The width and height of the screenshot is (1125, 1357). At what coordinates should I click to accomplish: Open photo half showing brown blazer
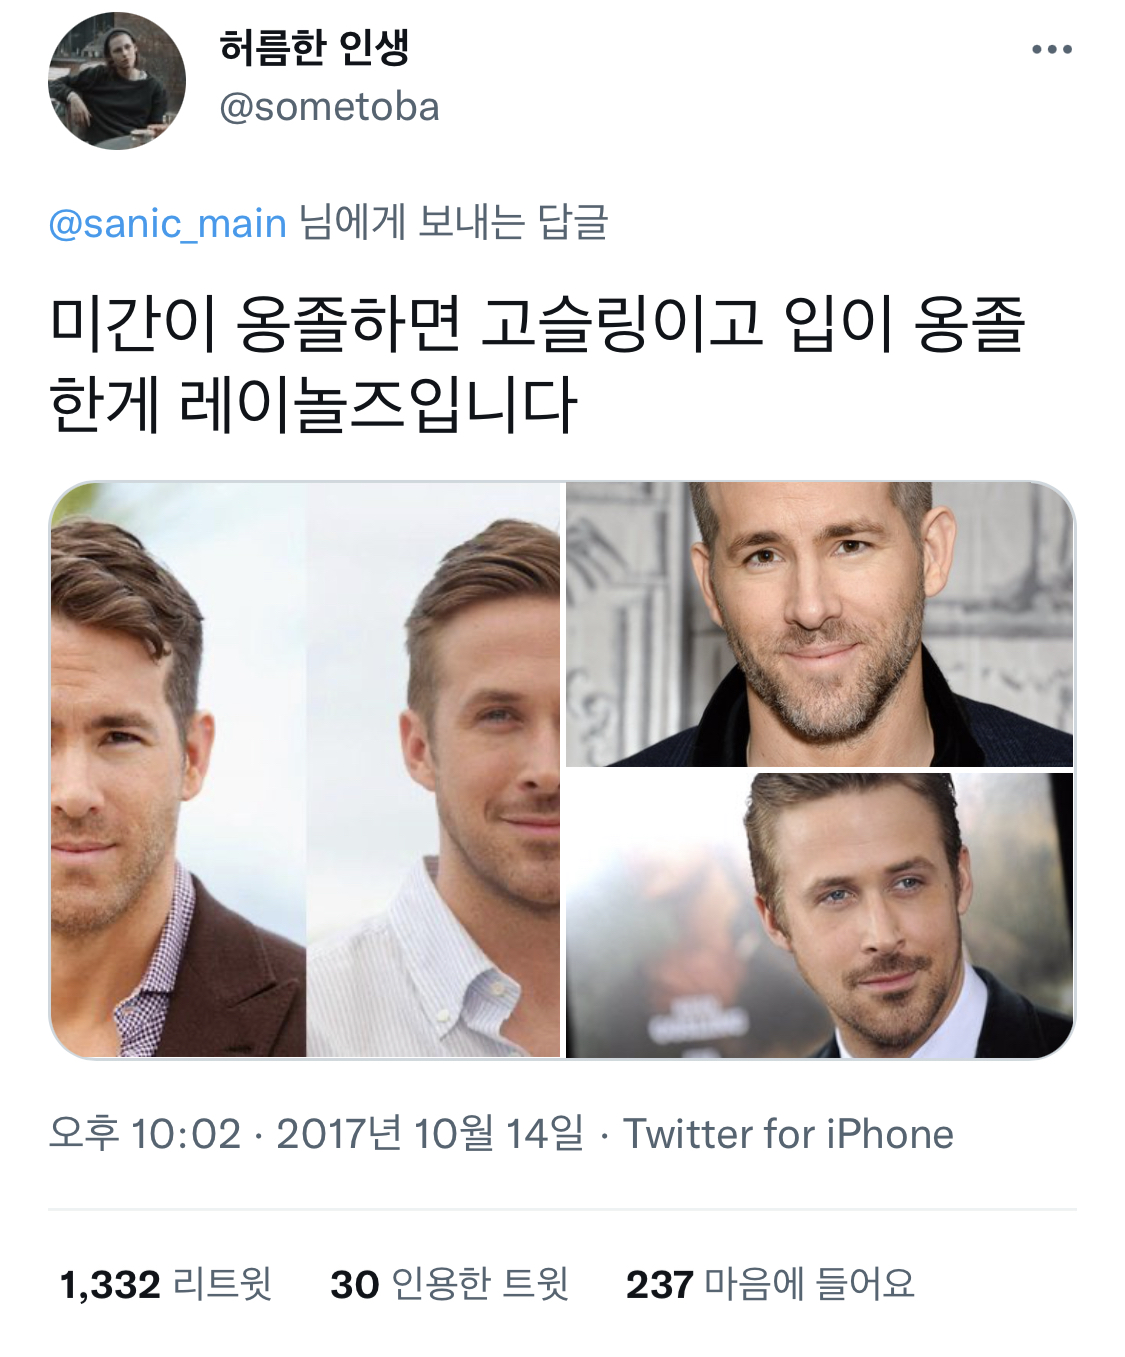coord(178,769)
